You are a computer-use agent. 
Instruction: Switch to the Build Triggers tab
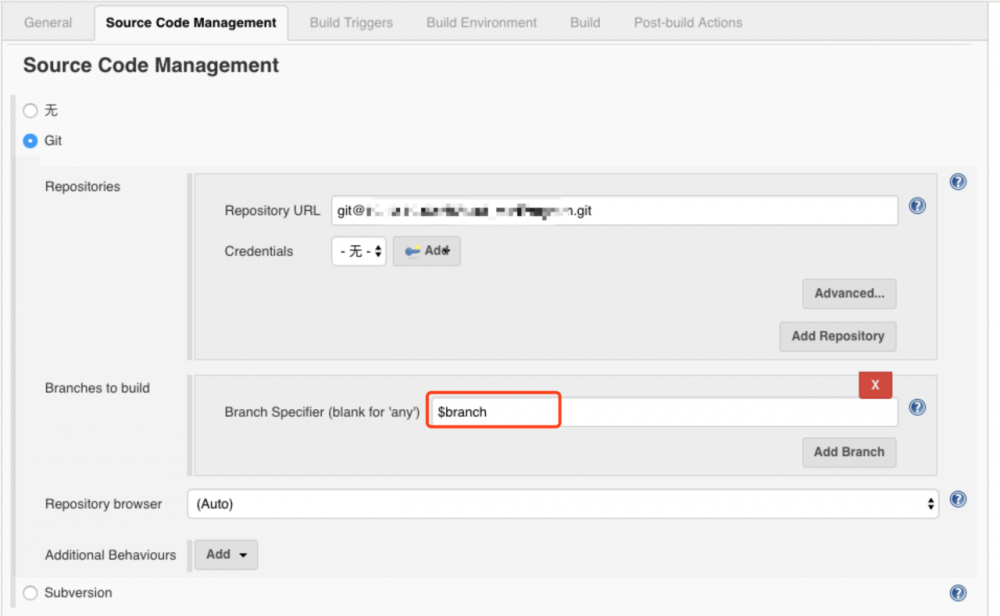pos(351,23)
